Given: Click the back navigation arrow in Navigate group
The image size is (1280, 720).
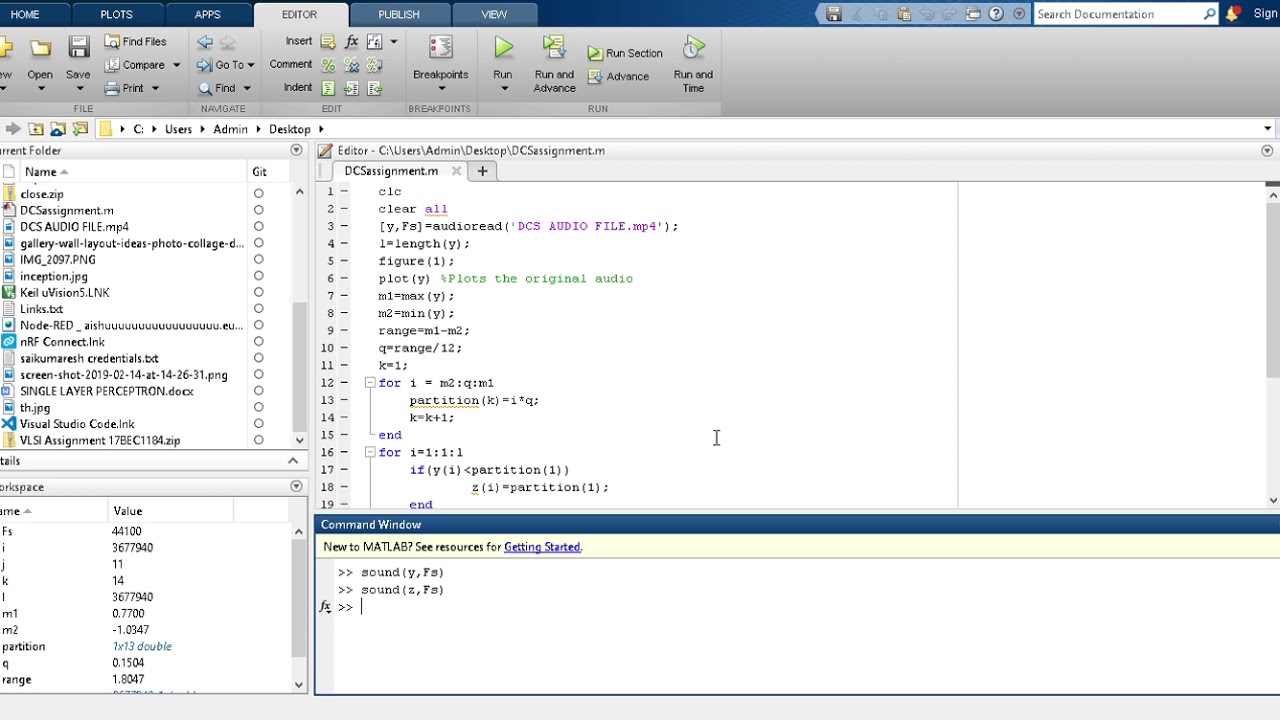Looking at the screenshot, I should [204, 42].
